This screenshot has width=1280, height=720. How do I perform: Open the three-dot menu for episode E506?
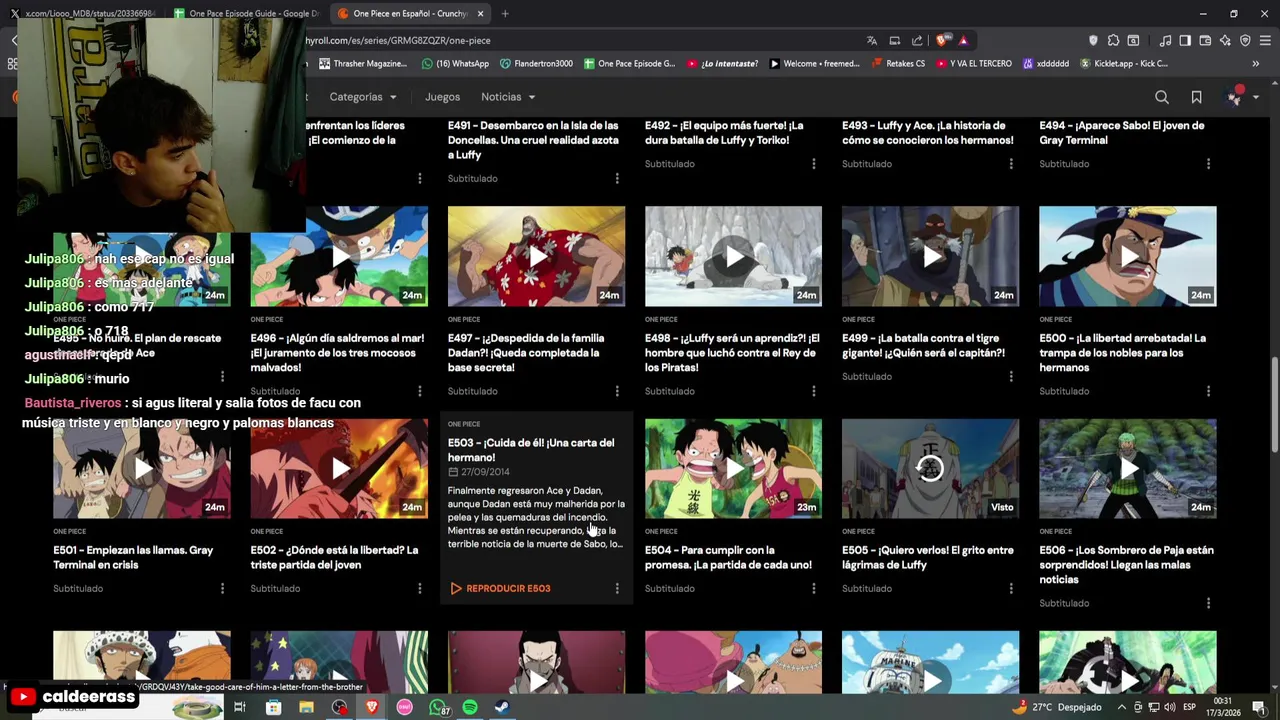(x=1208, y=603)
